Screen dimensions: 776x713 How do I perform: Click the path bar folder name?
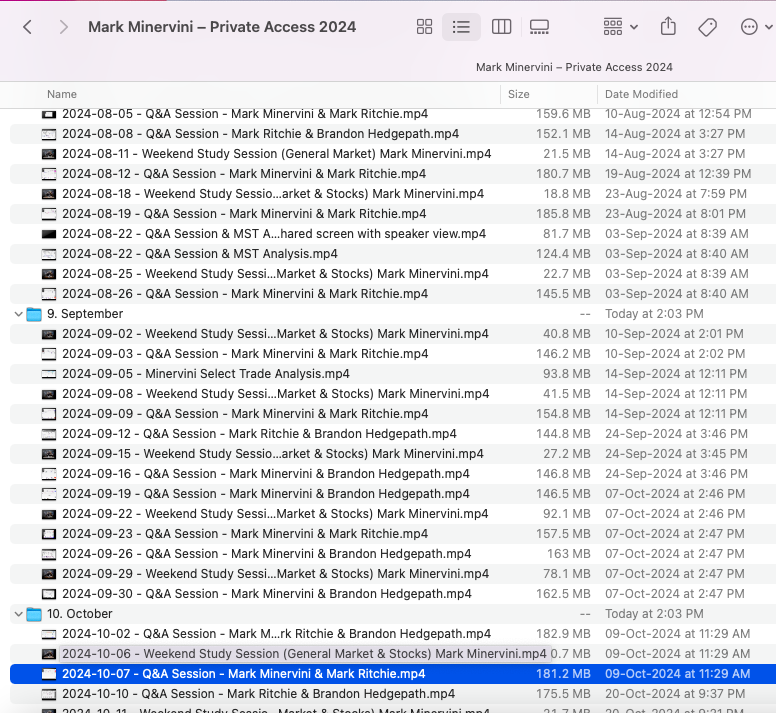point(574,67)
